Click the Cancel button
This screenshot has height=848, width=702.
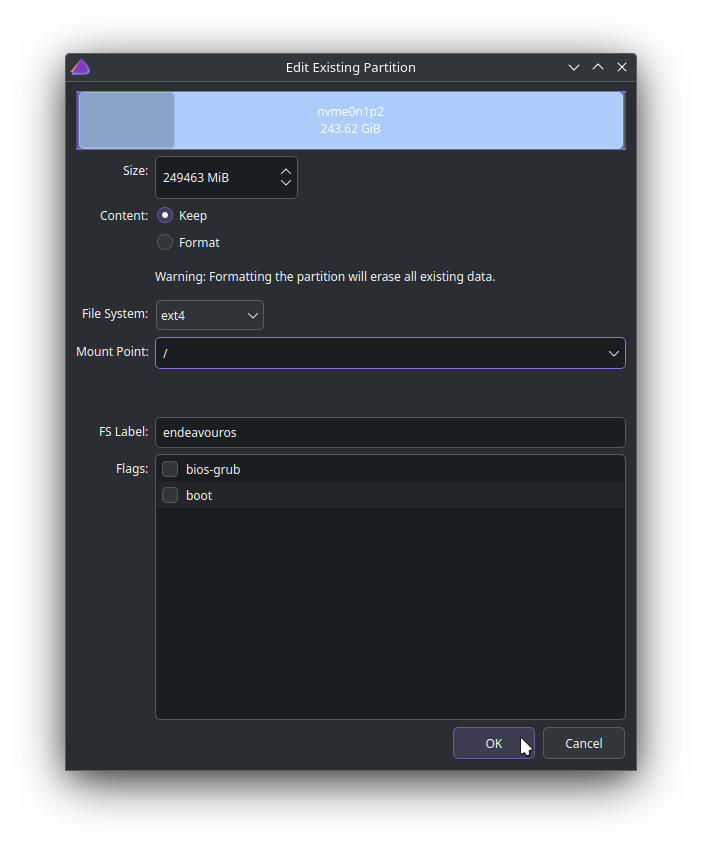584,743
